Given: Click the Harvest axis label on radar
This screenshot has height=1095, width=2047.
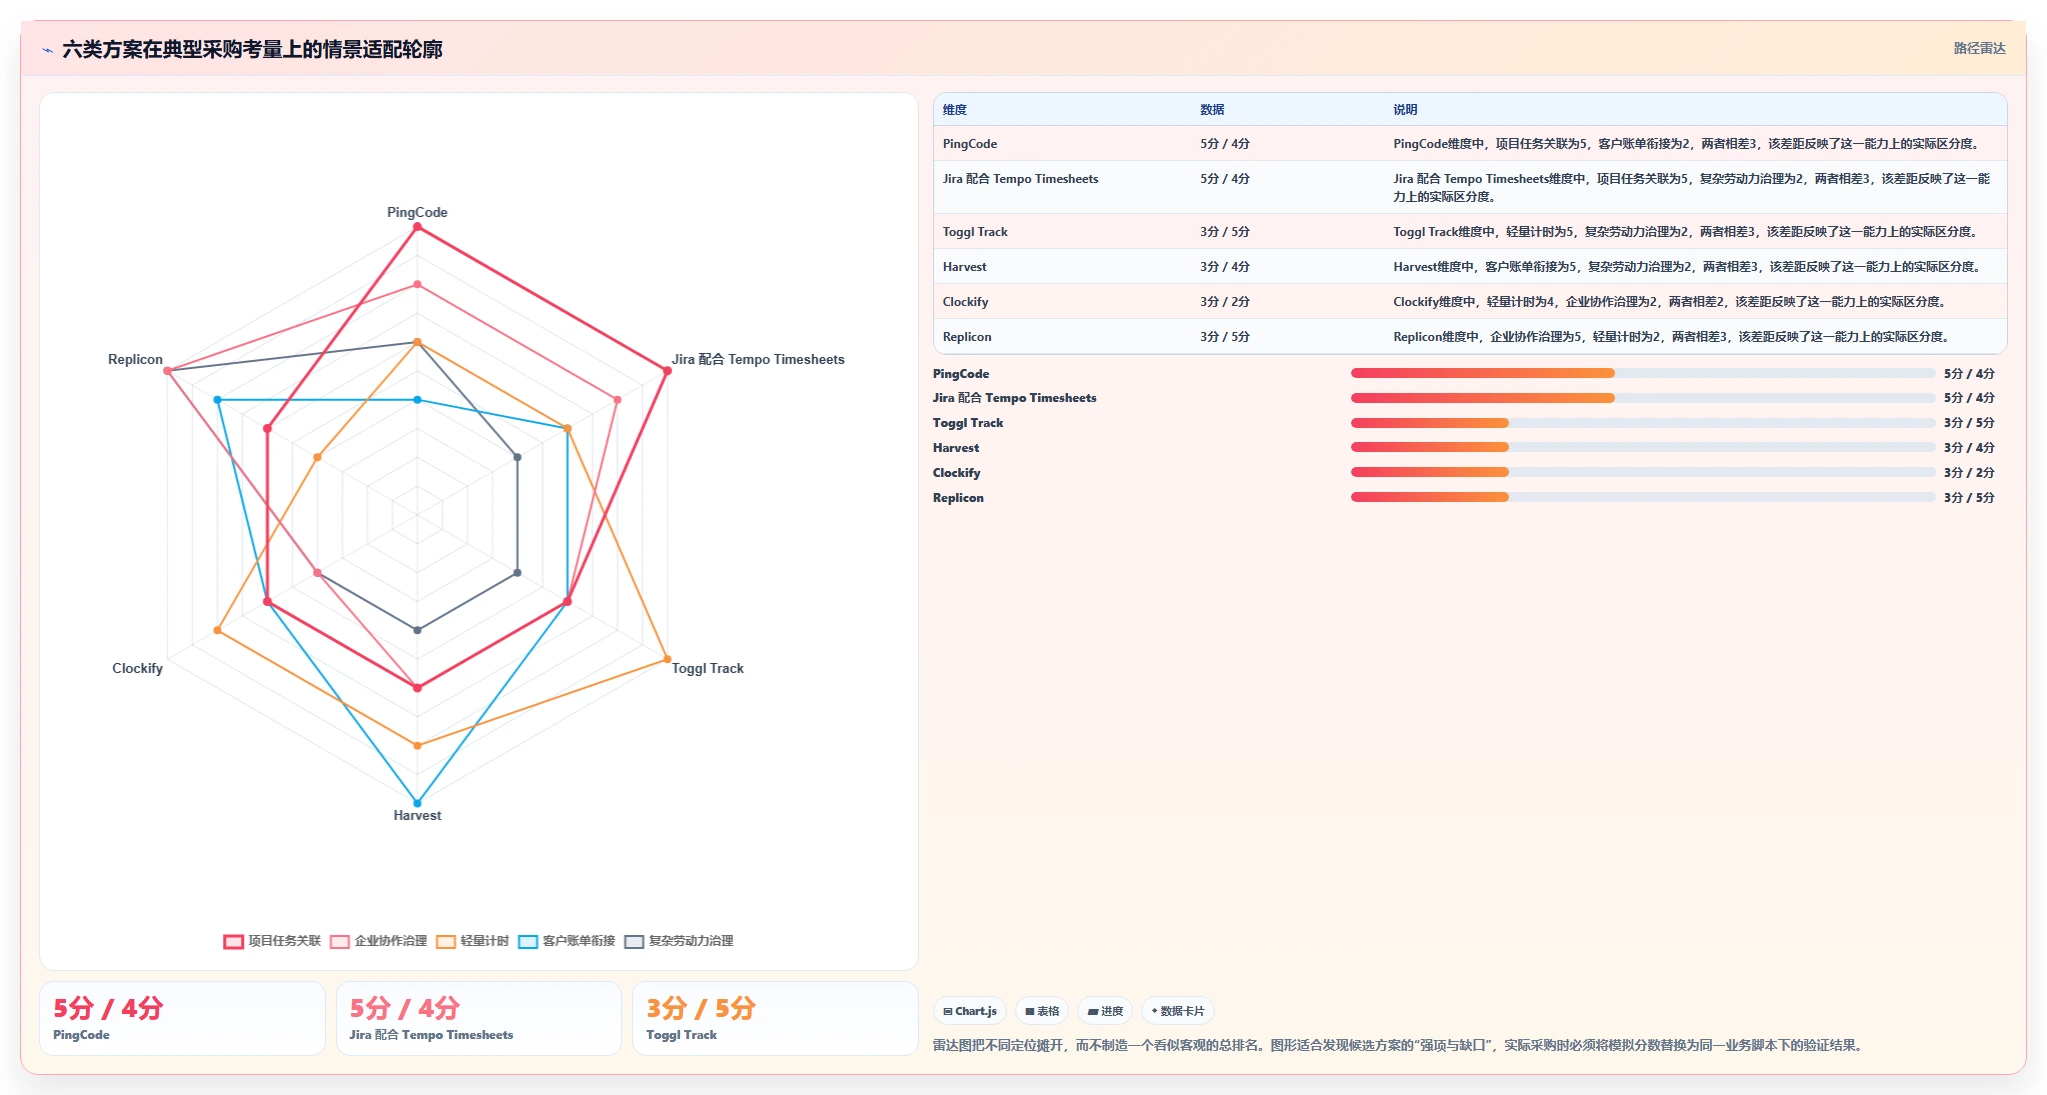Looking at the screenshot, I should click(x=417, y=815).
